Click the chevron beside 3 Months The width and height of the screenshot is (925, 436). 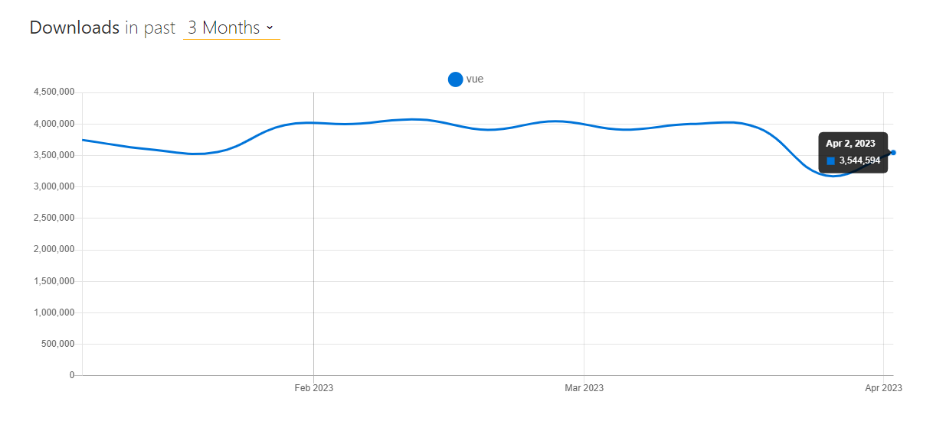coord(270,28)
